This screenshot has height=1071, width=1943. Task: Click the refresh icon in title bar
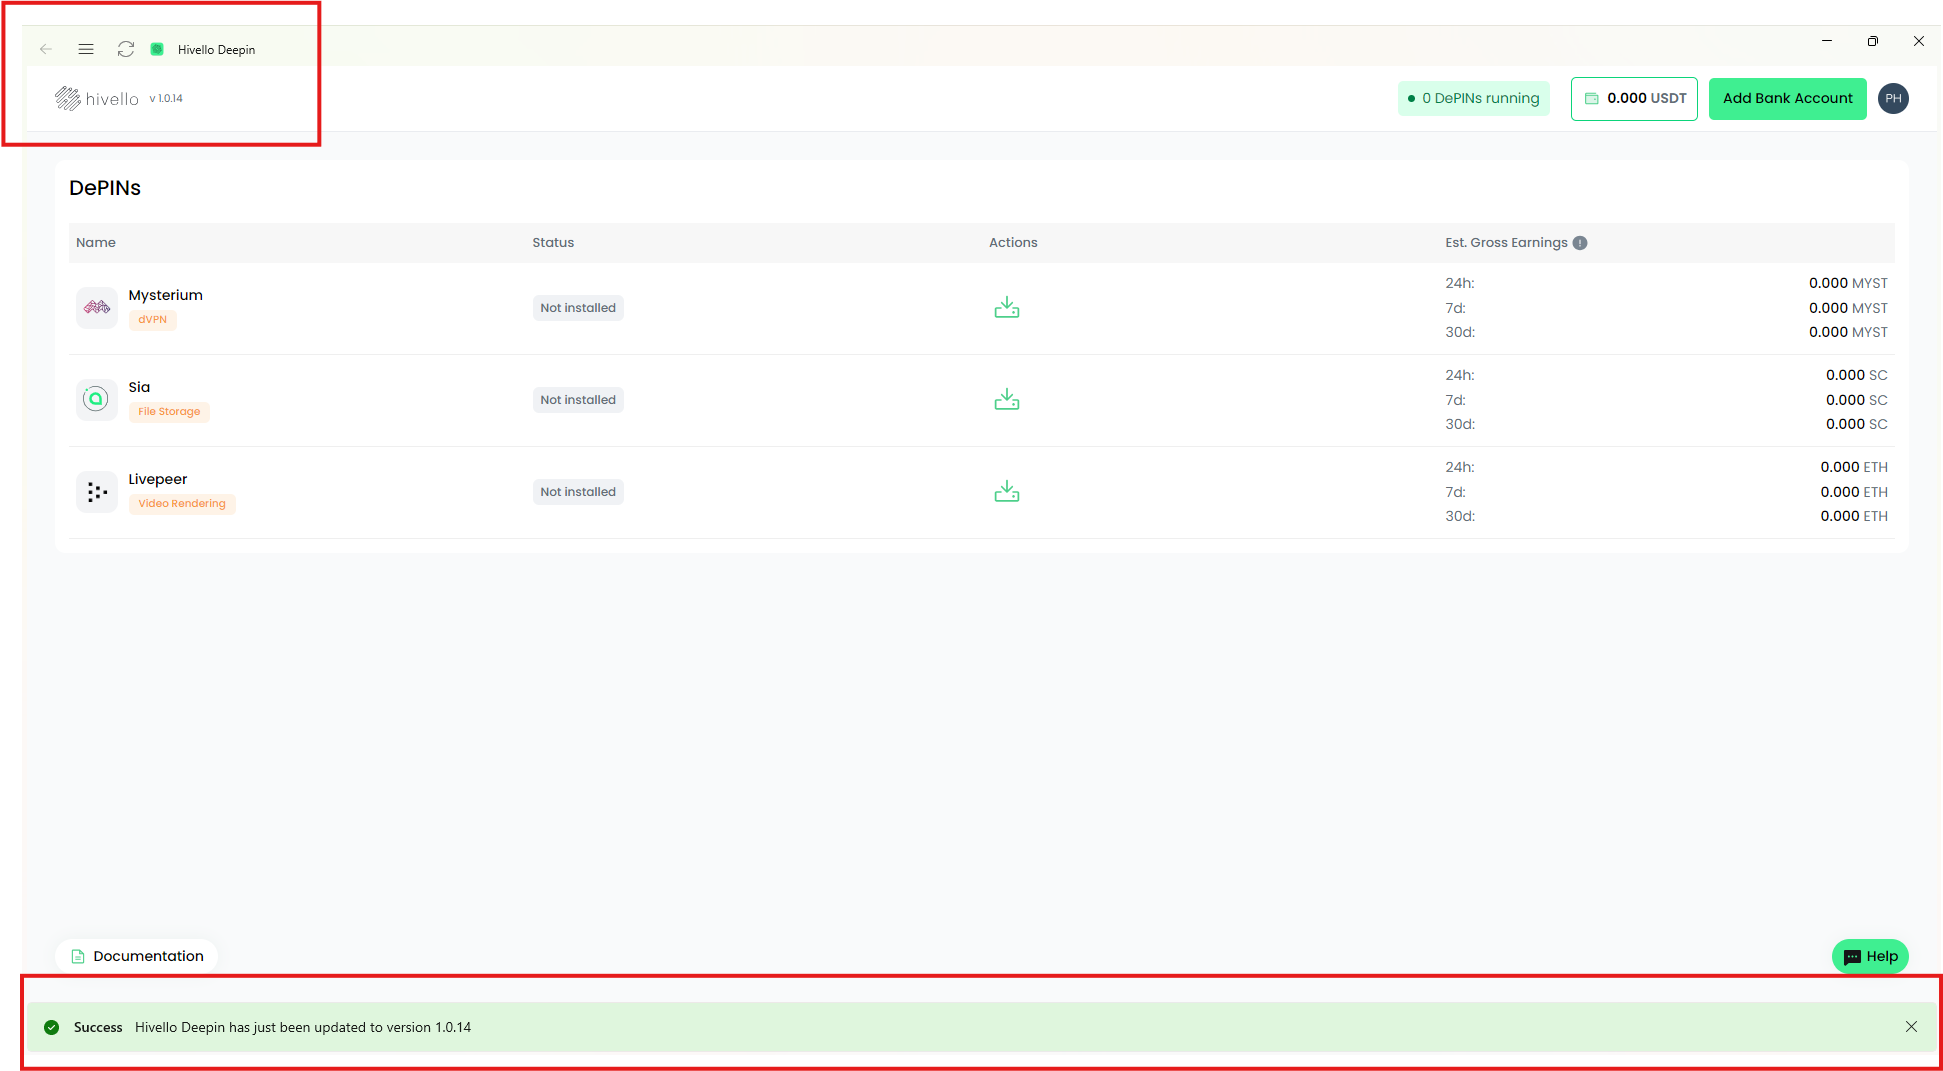point(126,49)
